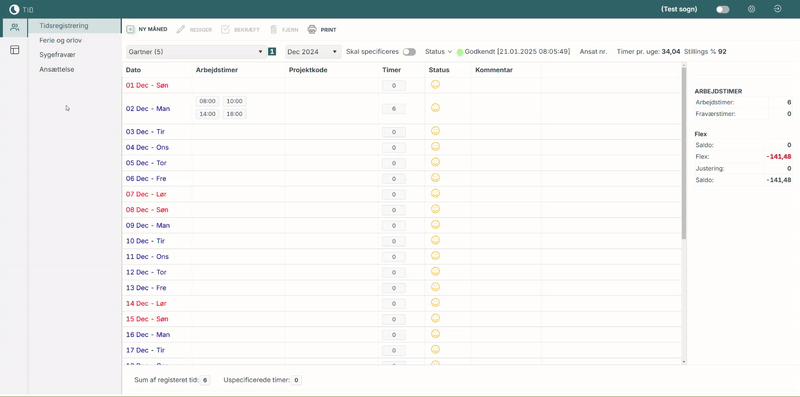Click the PRINT button
800x397 pixels.
pos(322,30)
